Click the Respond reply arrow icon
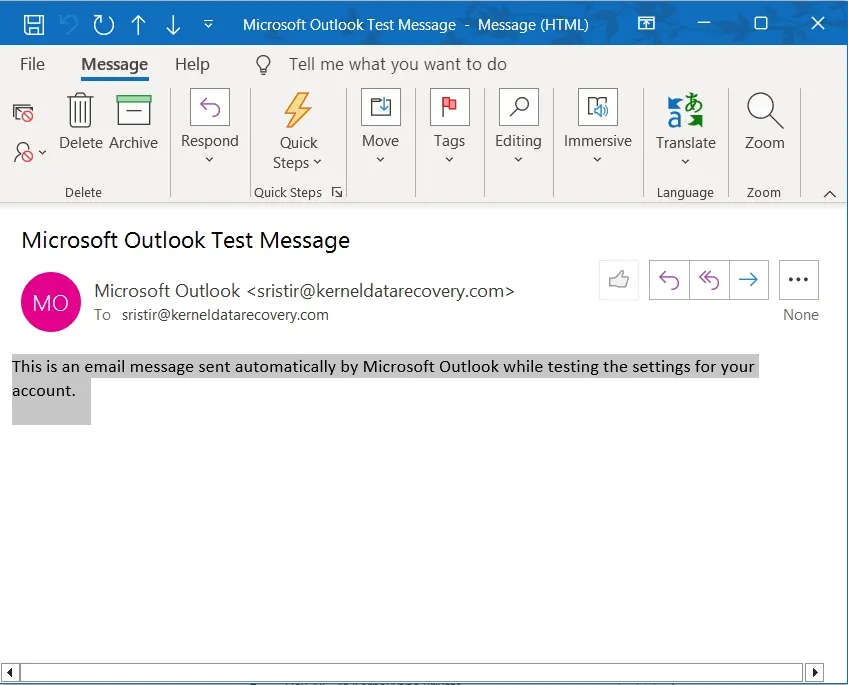Screen dimensions: 848x685 [x=210, y=107]
